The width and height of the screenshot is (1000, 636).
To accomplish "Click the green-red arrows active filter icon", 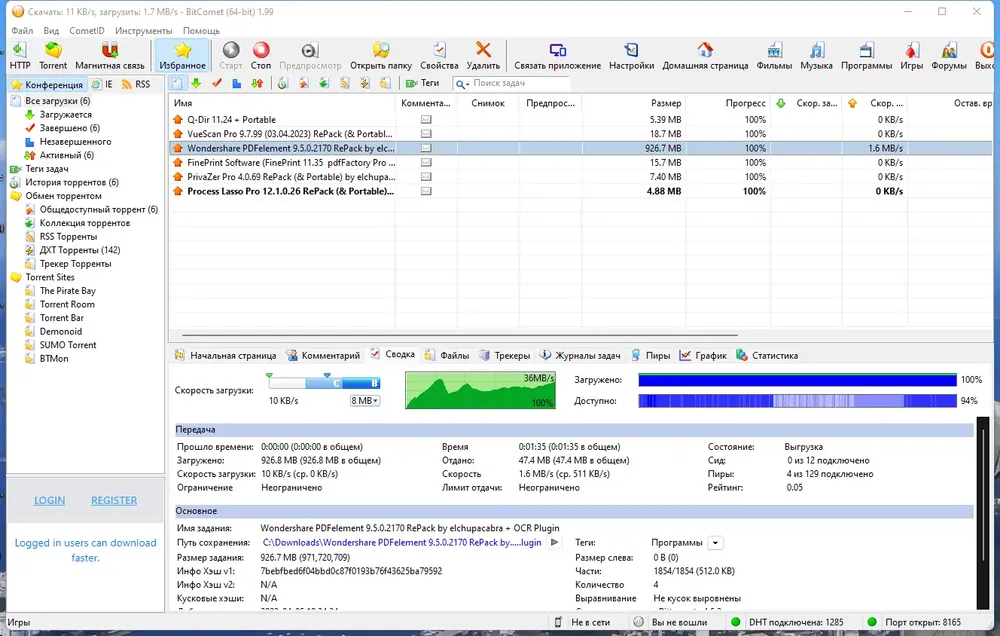I will pos(257,83).
